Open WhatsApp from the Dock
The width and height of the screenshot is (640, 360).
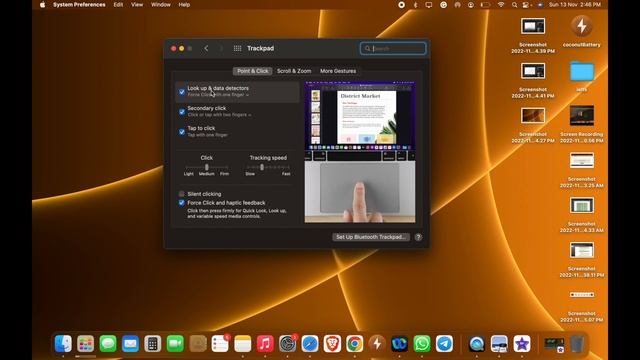click(x=422, y=344)
